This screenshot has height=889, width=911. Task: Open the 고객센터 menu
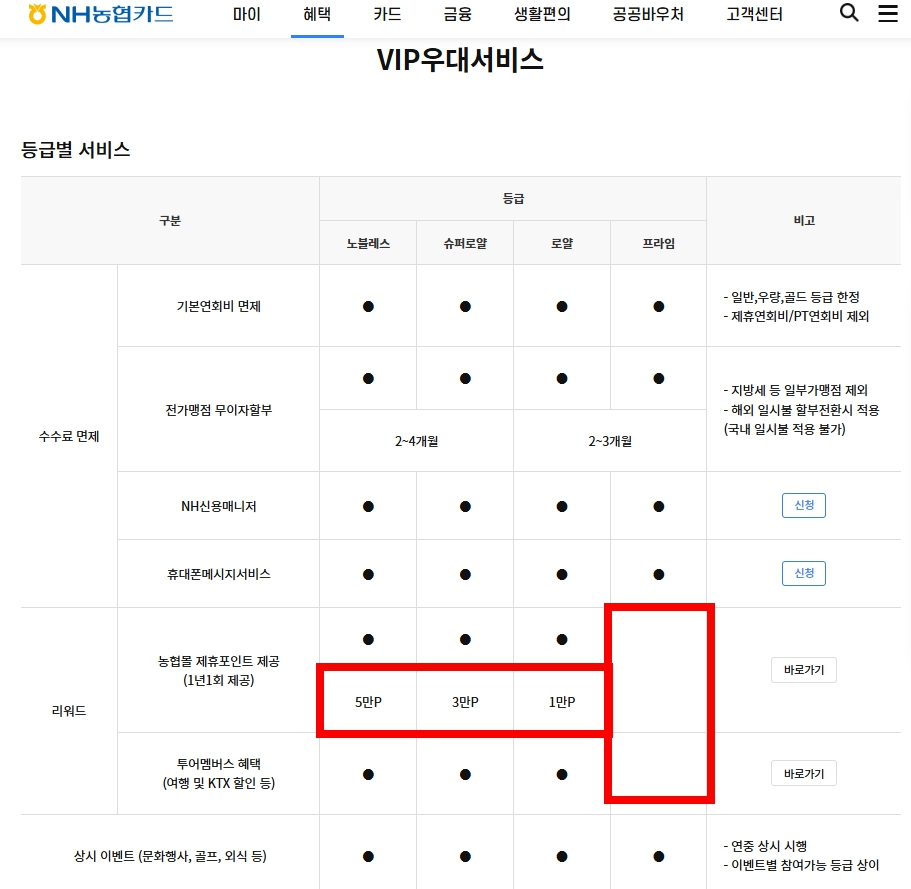tap(754, 14)
